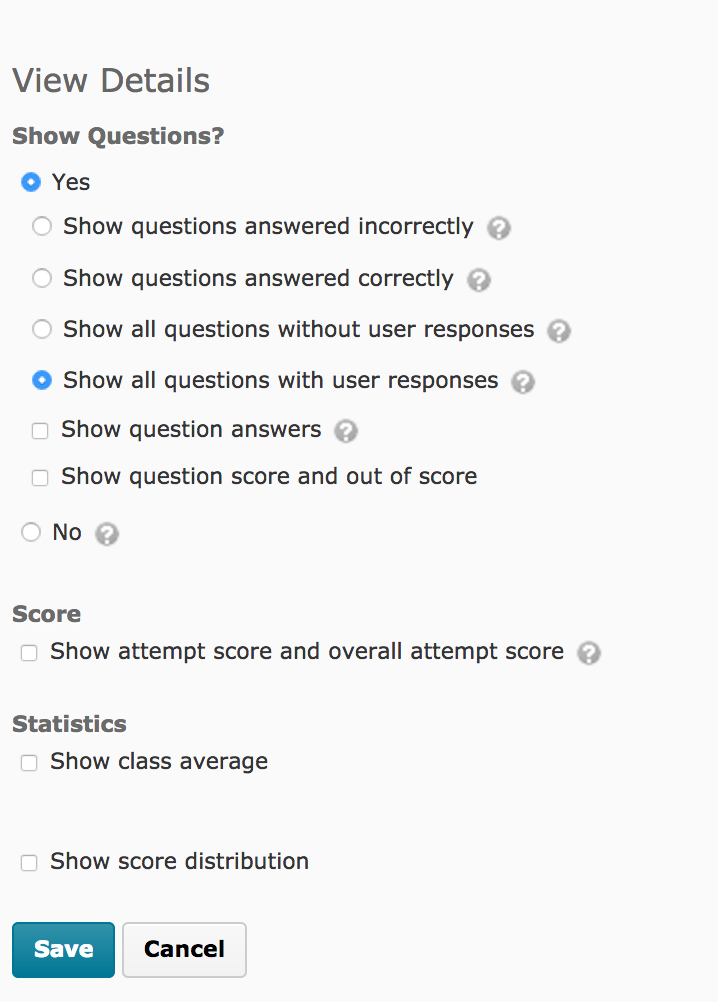The width and height of the screenshot is (718, 1002).
Task: Open help for 'questions without user responses'
Action: click(559, 331)
